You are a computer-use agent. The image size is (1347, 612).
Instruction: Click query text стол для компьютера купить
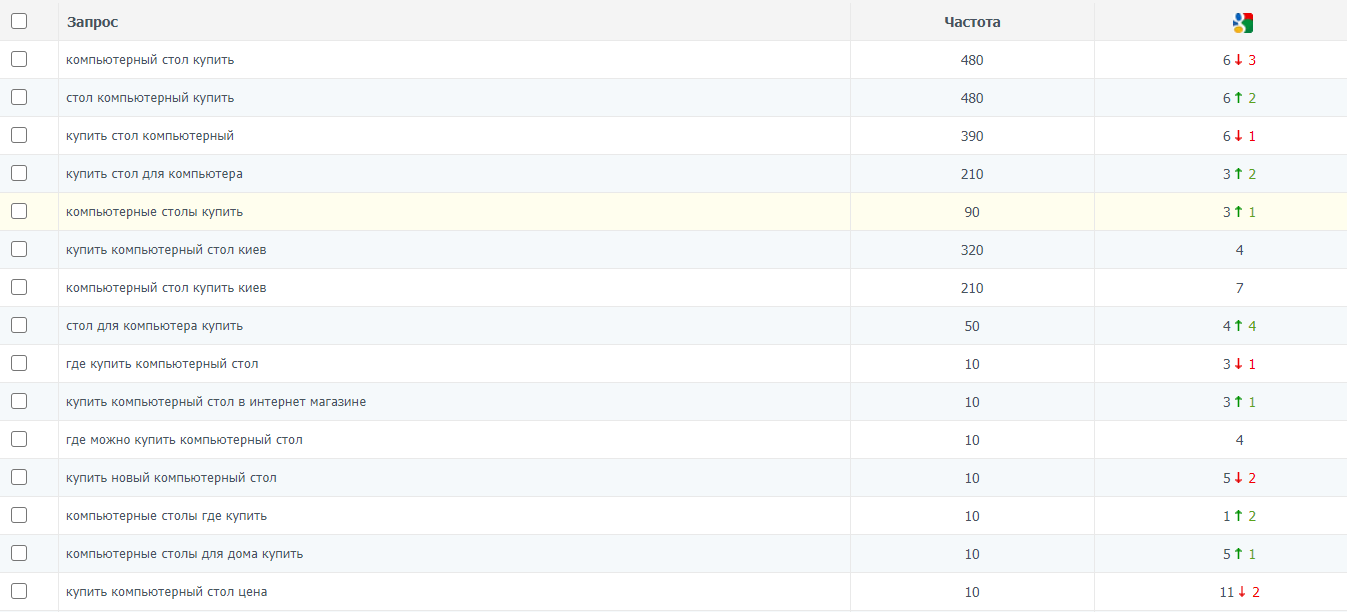(154, 326)
